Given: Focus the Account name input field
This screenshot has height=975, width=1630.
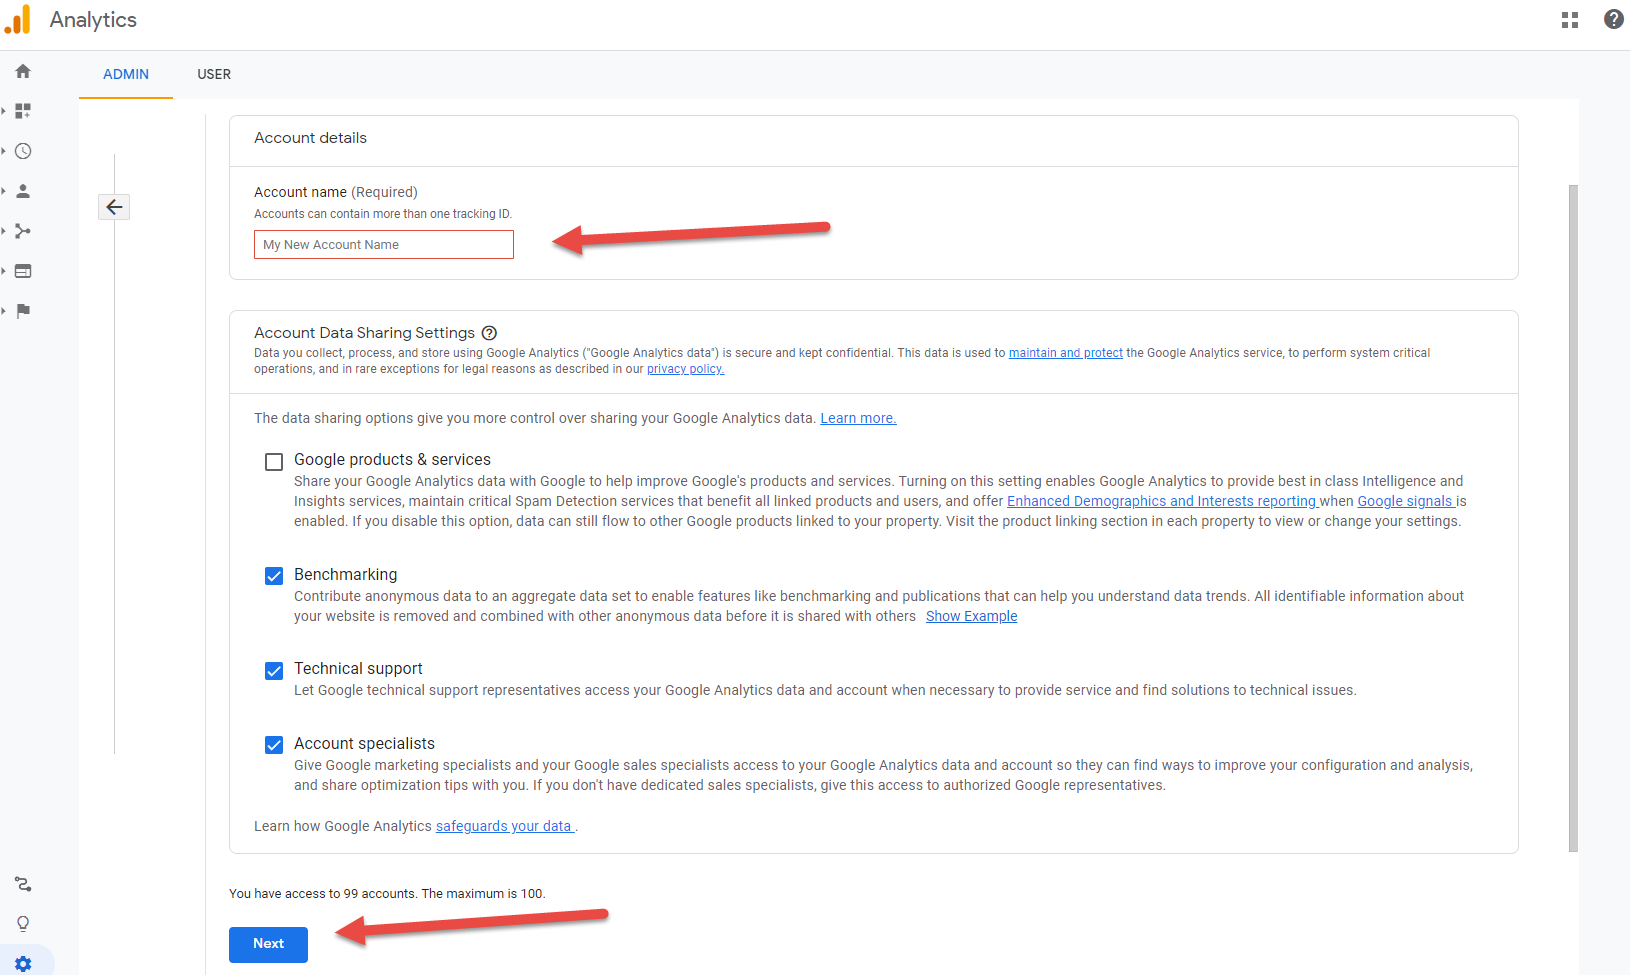Looking at the screenshot, I should click(384, 245).
